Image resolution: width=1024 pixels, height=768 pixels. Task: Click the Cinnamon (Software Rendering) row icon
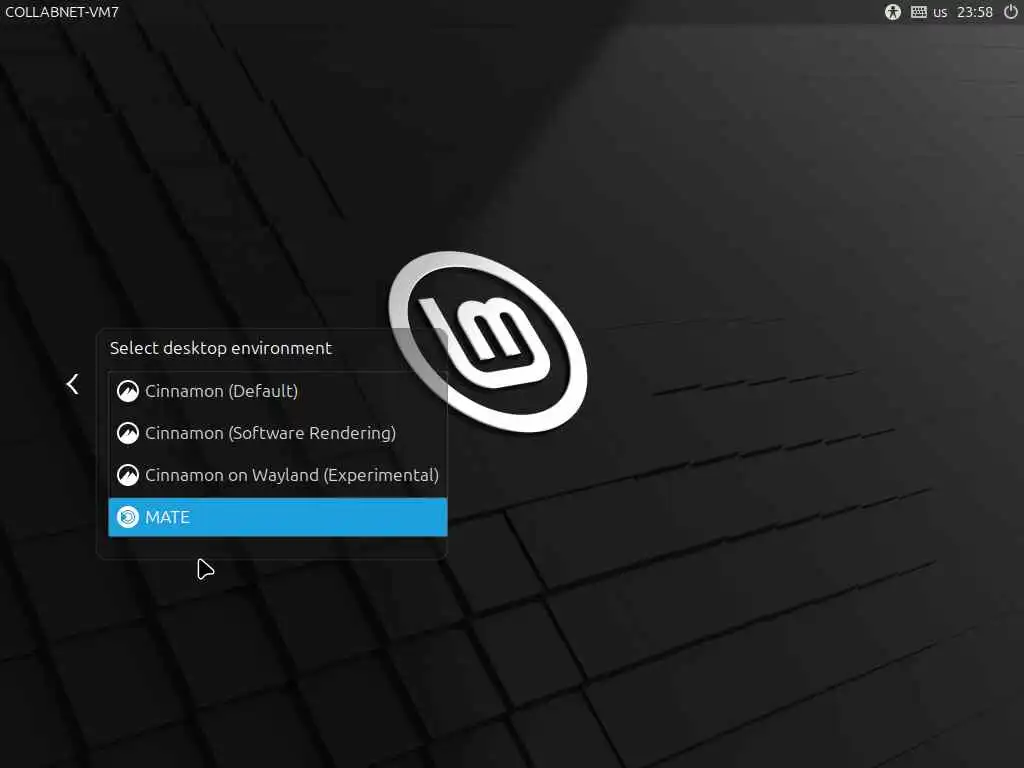[x=128, y=433]
